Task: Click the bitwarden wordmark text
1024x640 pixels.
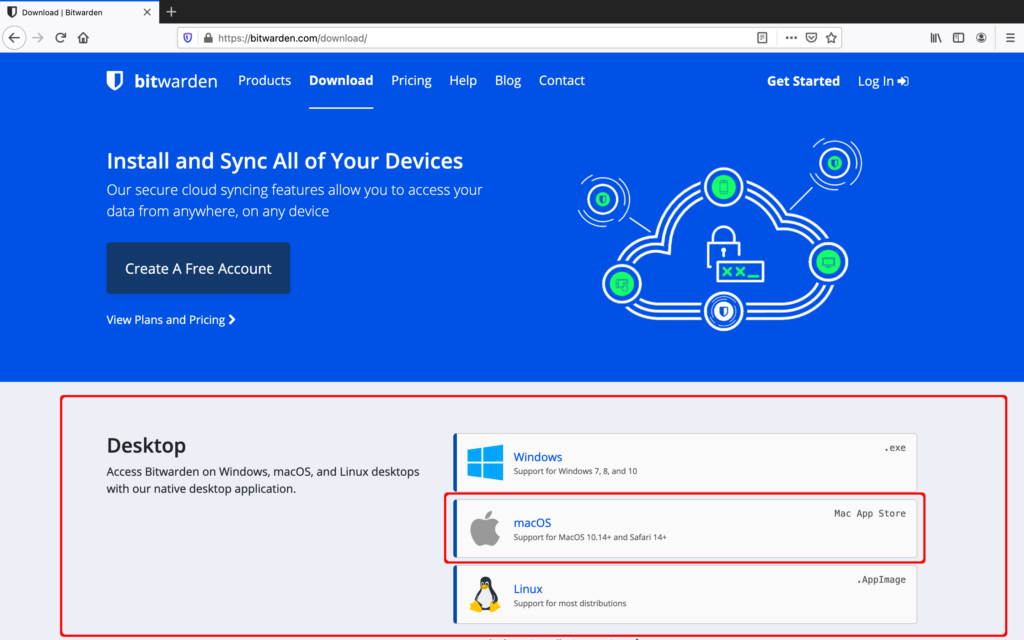Action: pos(176,81)
